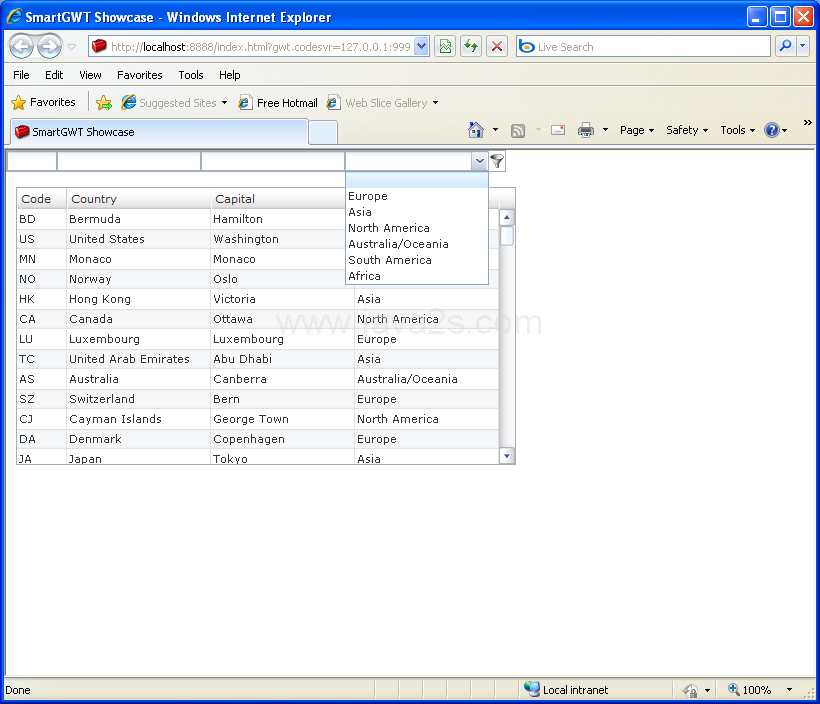Click inside the Live Search box
820x704 pixels.
coord(643,47)
